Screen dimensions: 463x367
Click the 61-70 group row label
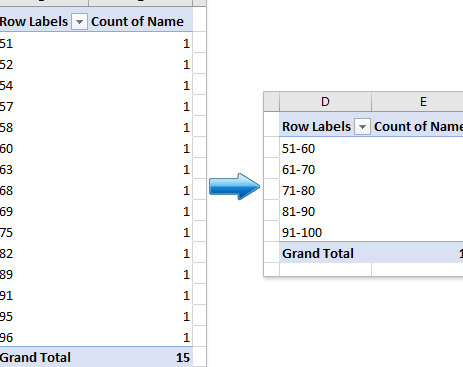point(298,170)
